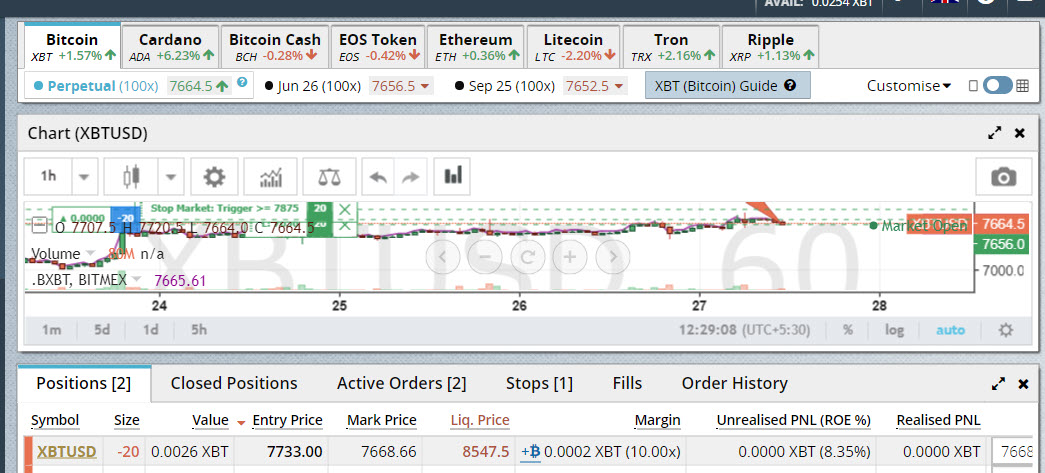Click the Bitcoin margin adjust icon

coord(530,452)
